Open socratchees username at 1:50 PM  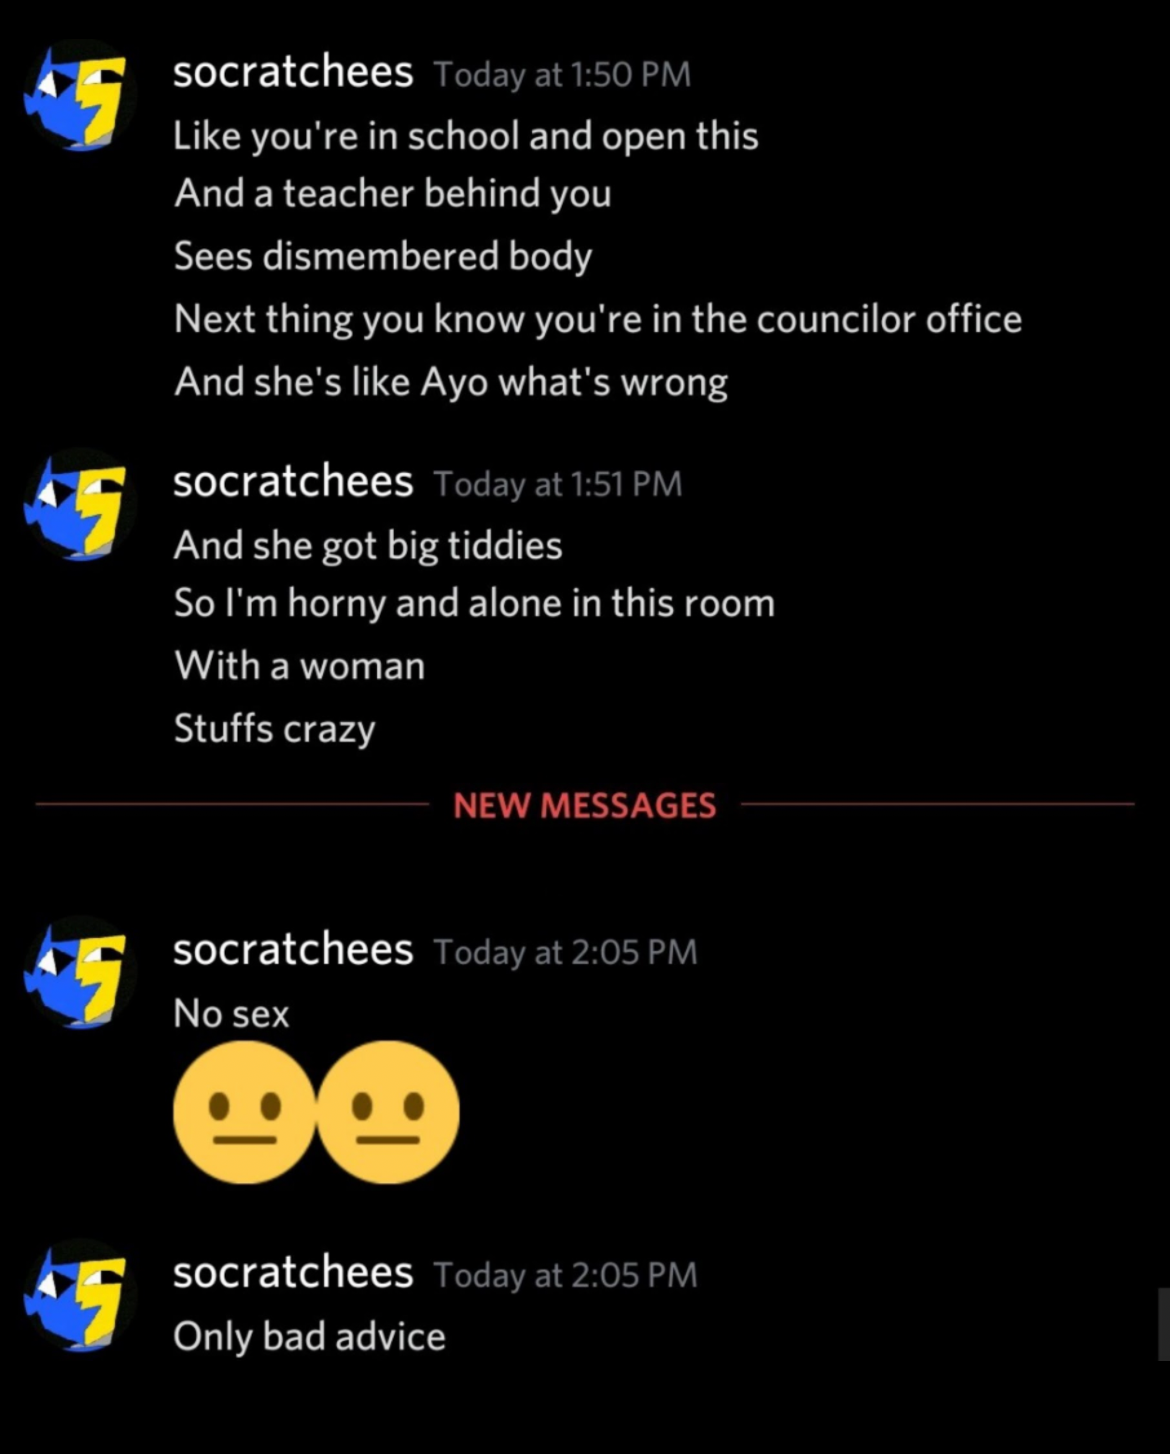tap(293, 72)
